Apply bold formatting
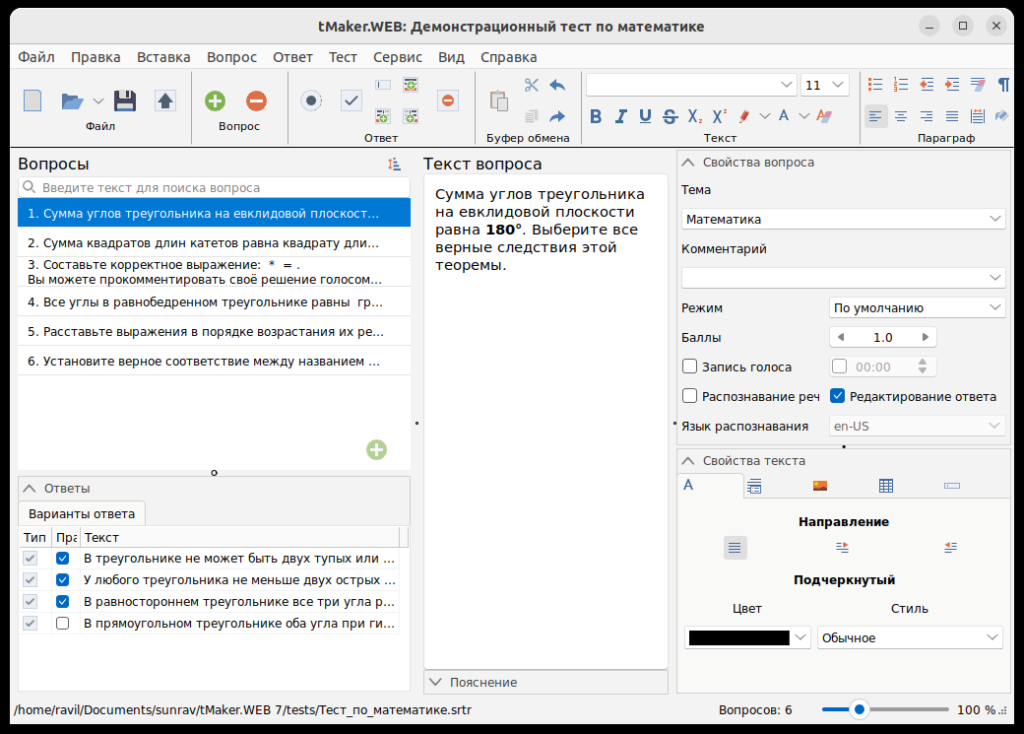The height and width of the screenshot is (734, 1024). coord(596,116)
